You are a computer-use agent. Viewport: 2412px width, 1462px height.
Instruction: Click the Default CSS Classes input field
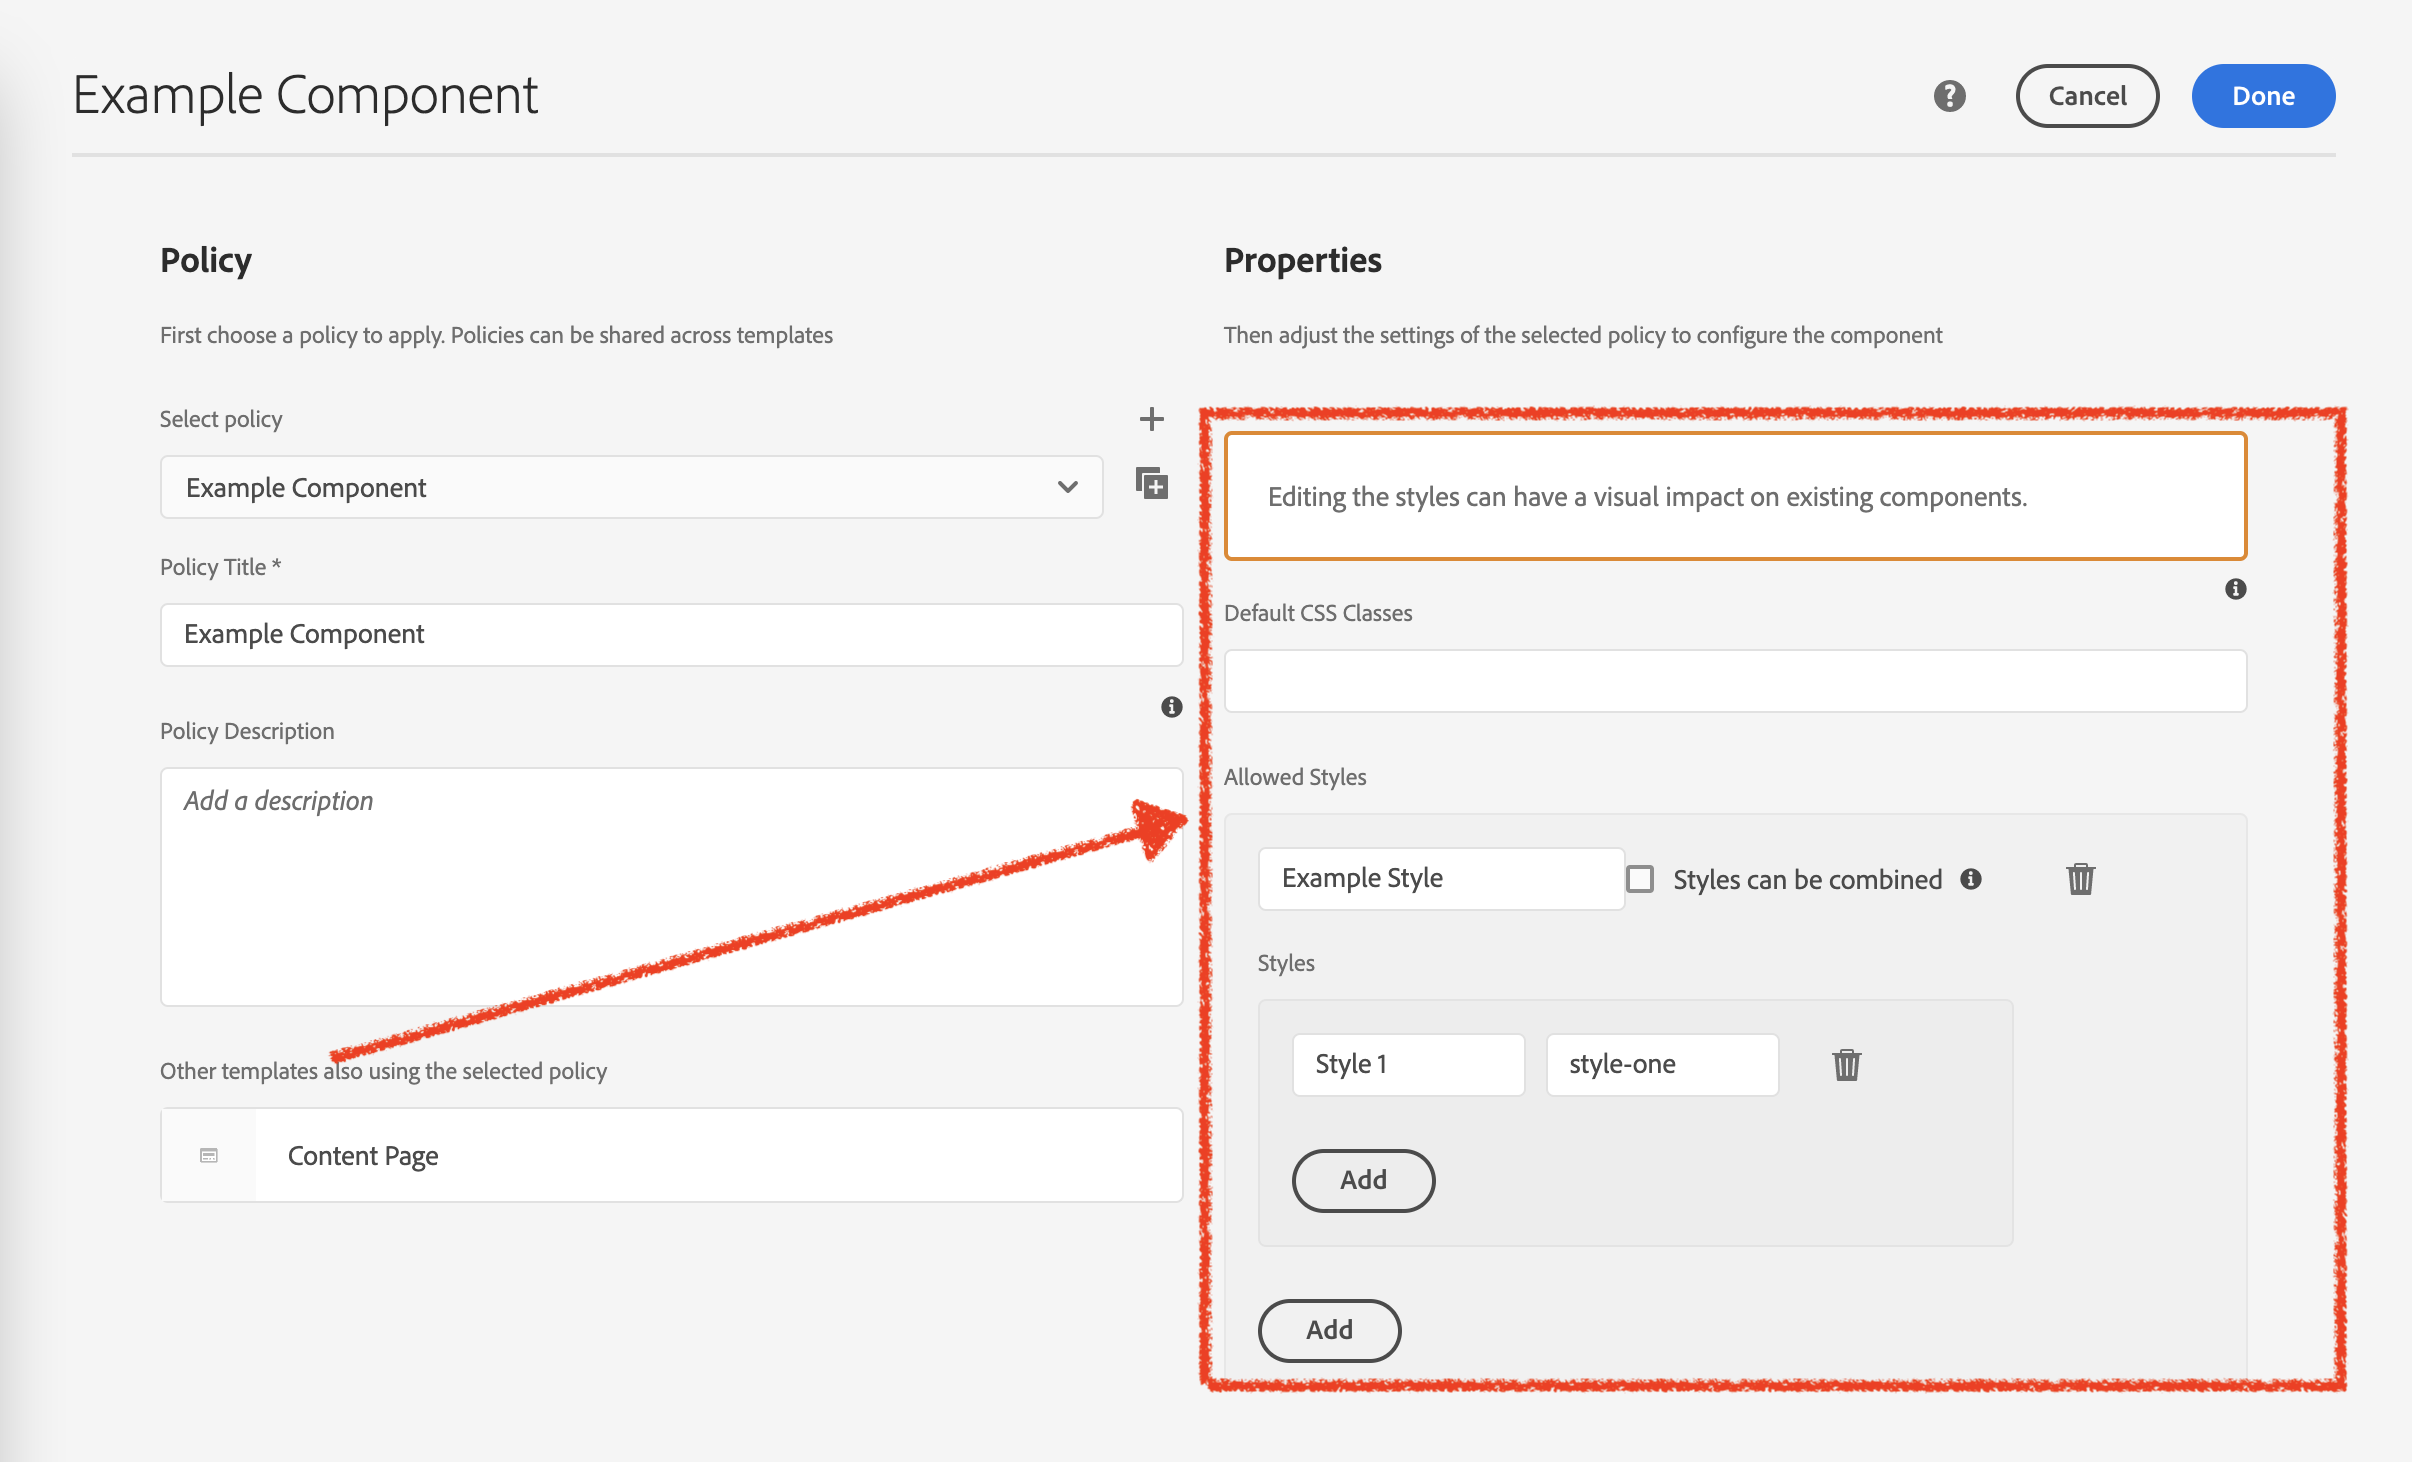click(1734, 681)
